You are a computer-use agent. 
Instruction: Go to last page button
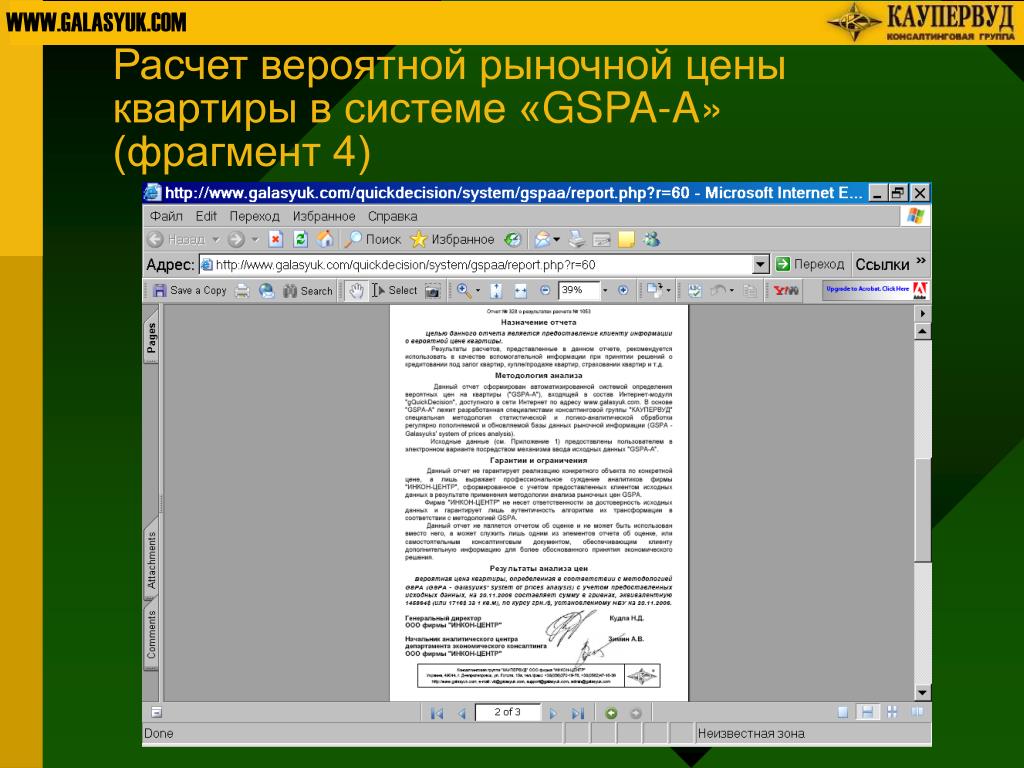click(577, 713)
